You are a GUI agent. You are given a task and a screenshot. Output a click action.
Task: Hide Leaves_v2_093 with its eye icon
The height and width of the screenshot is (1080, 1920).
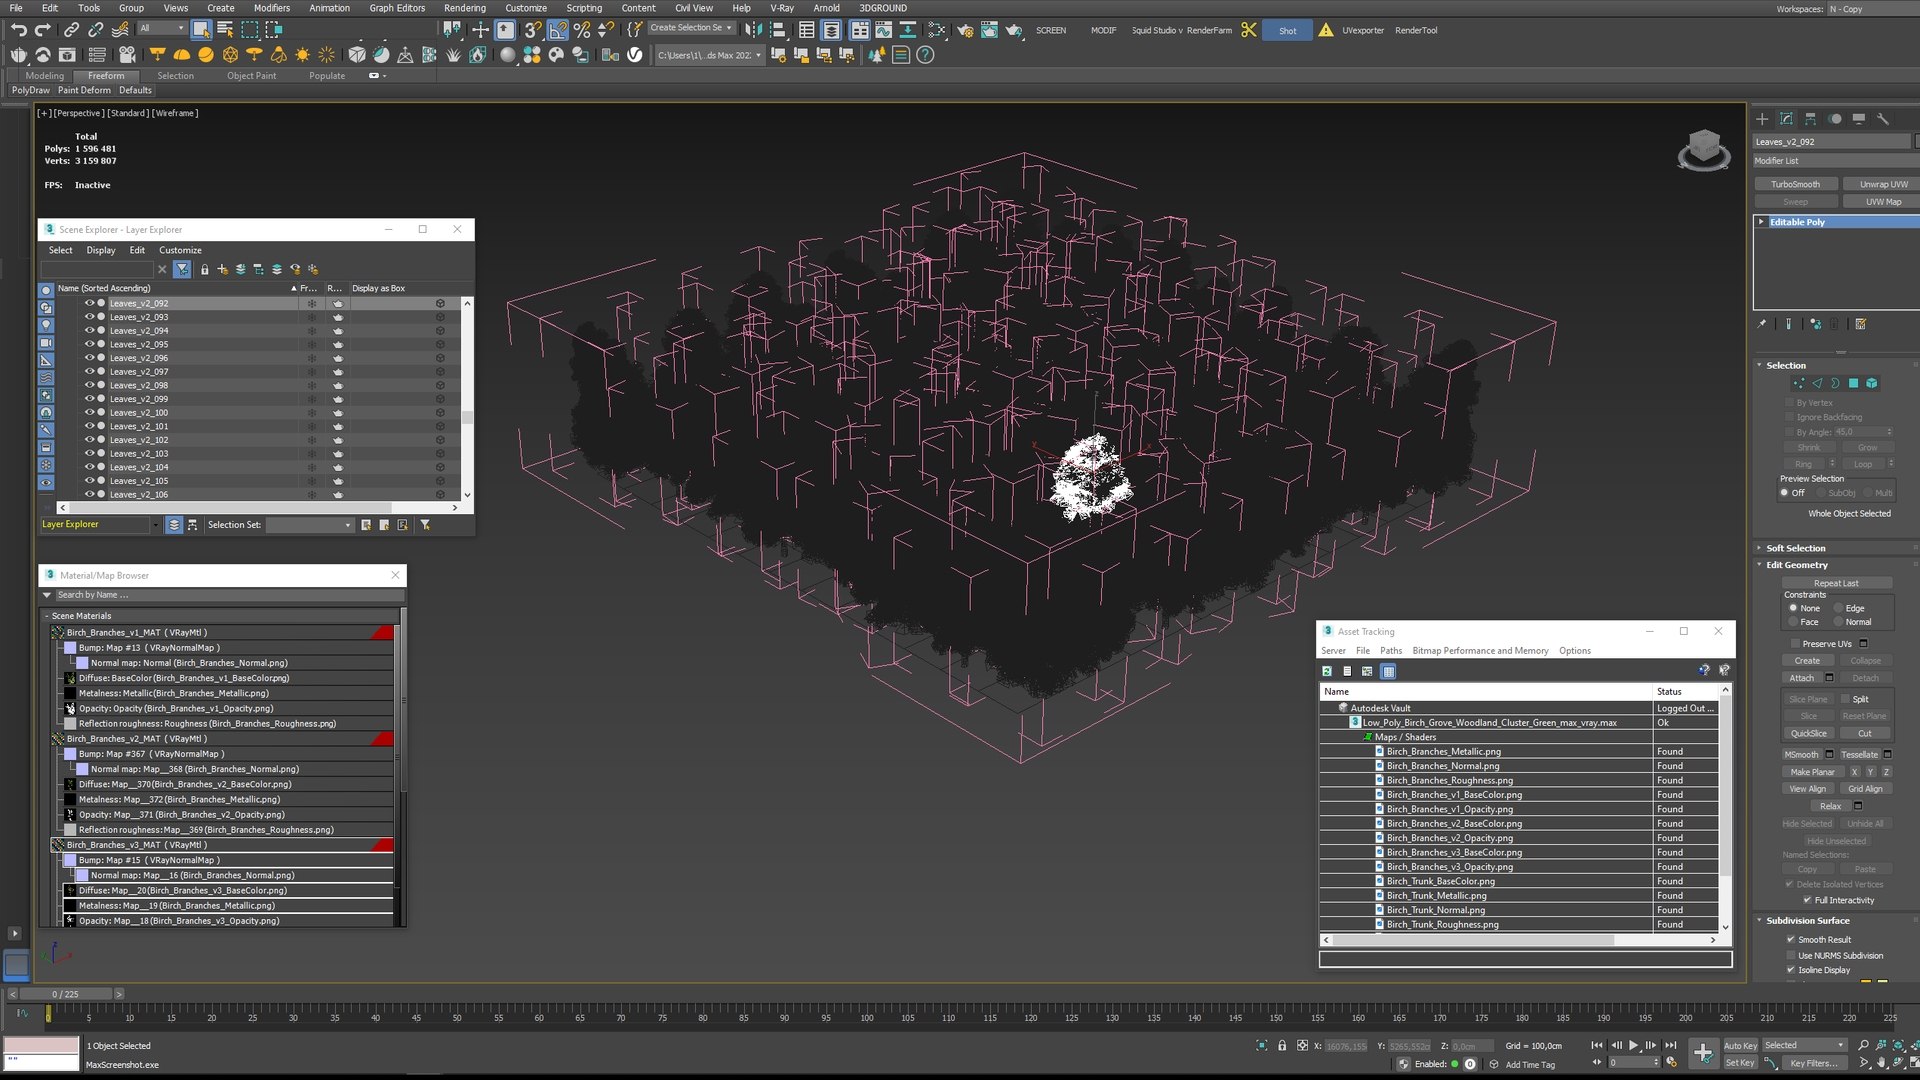coord(89,317)
